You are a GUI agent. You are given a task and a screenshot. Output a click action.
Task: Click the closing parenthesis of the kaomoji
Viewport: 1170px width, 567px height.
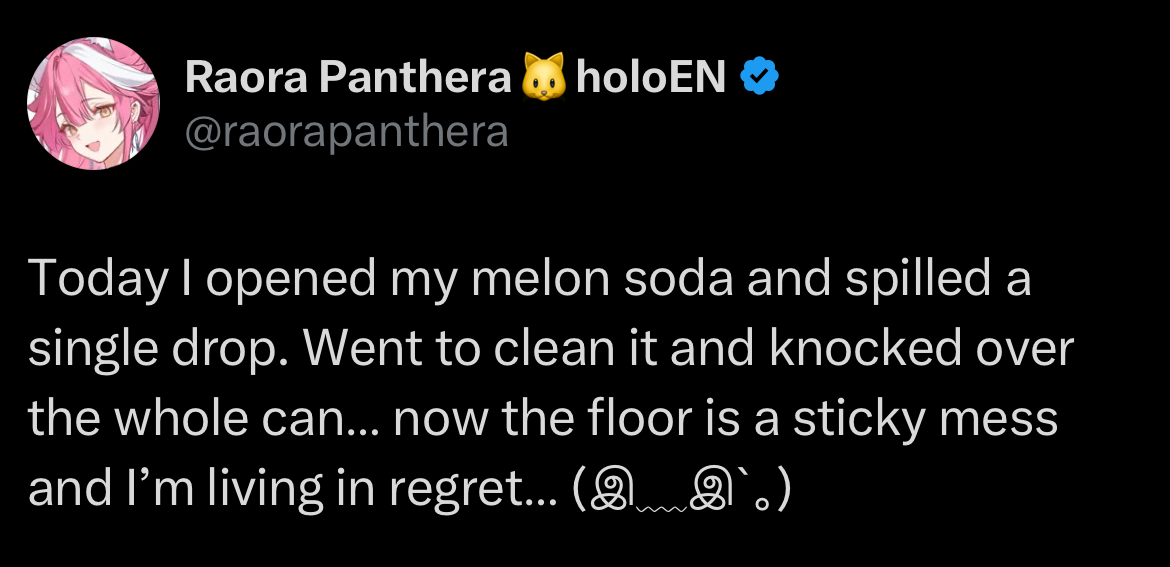pos(782,492)
